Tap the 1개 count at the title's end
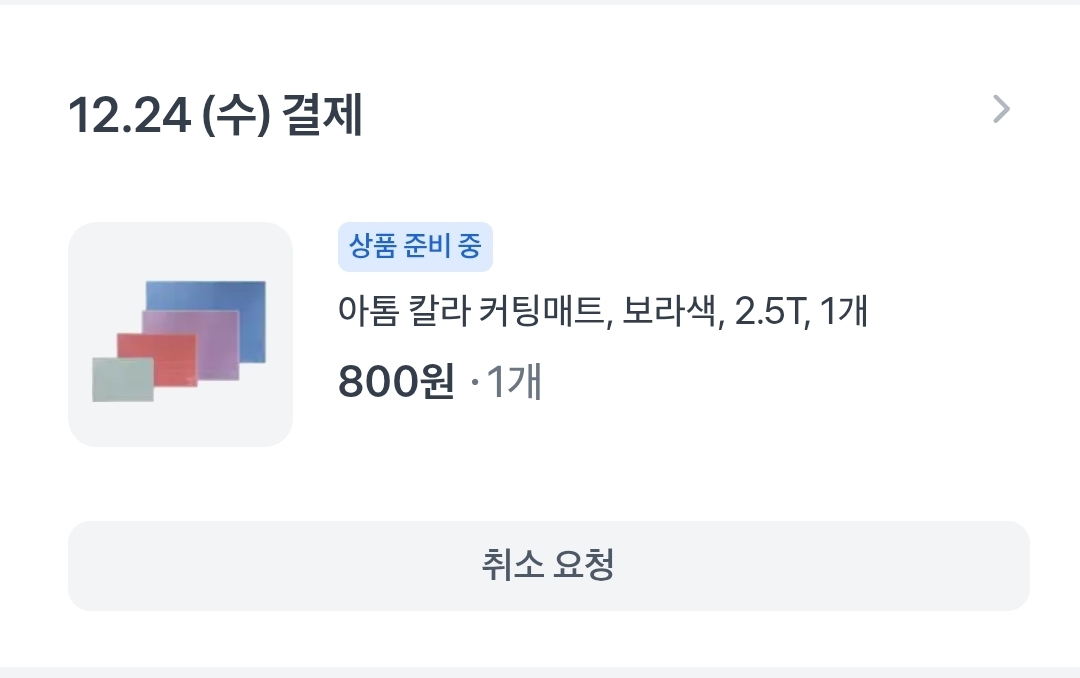This screenshot has height=678, width=1080. [844, 311]
